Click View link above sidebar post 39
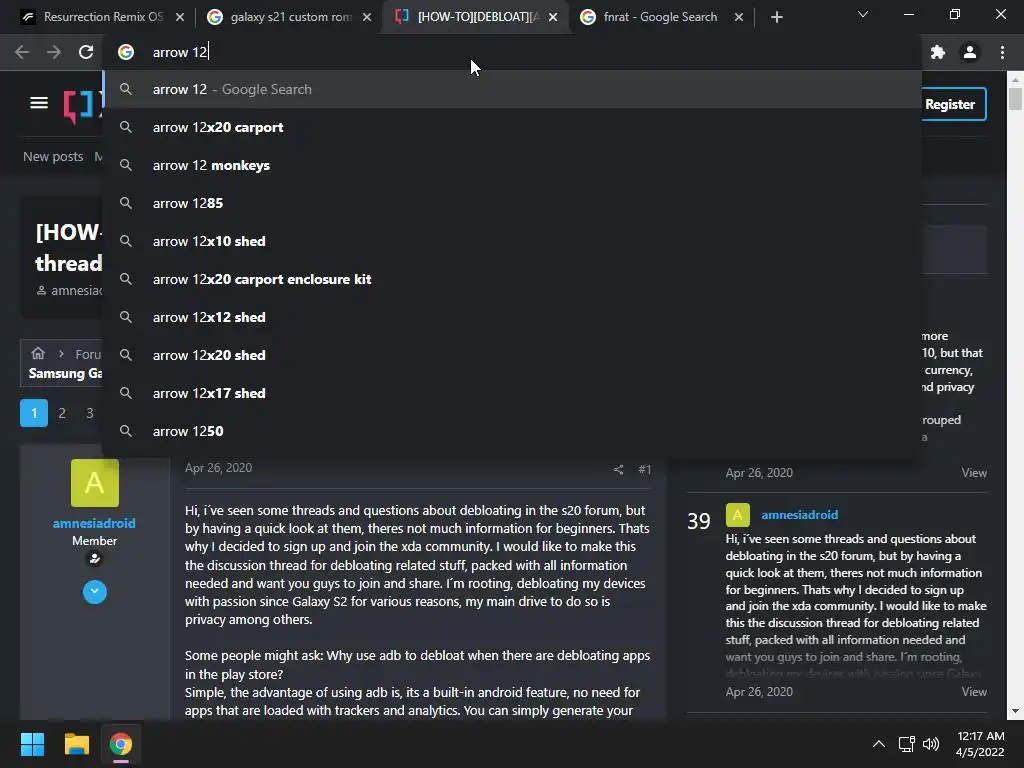 [x=974, y=473]
